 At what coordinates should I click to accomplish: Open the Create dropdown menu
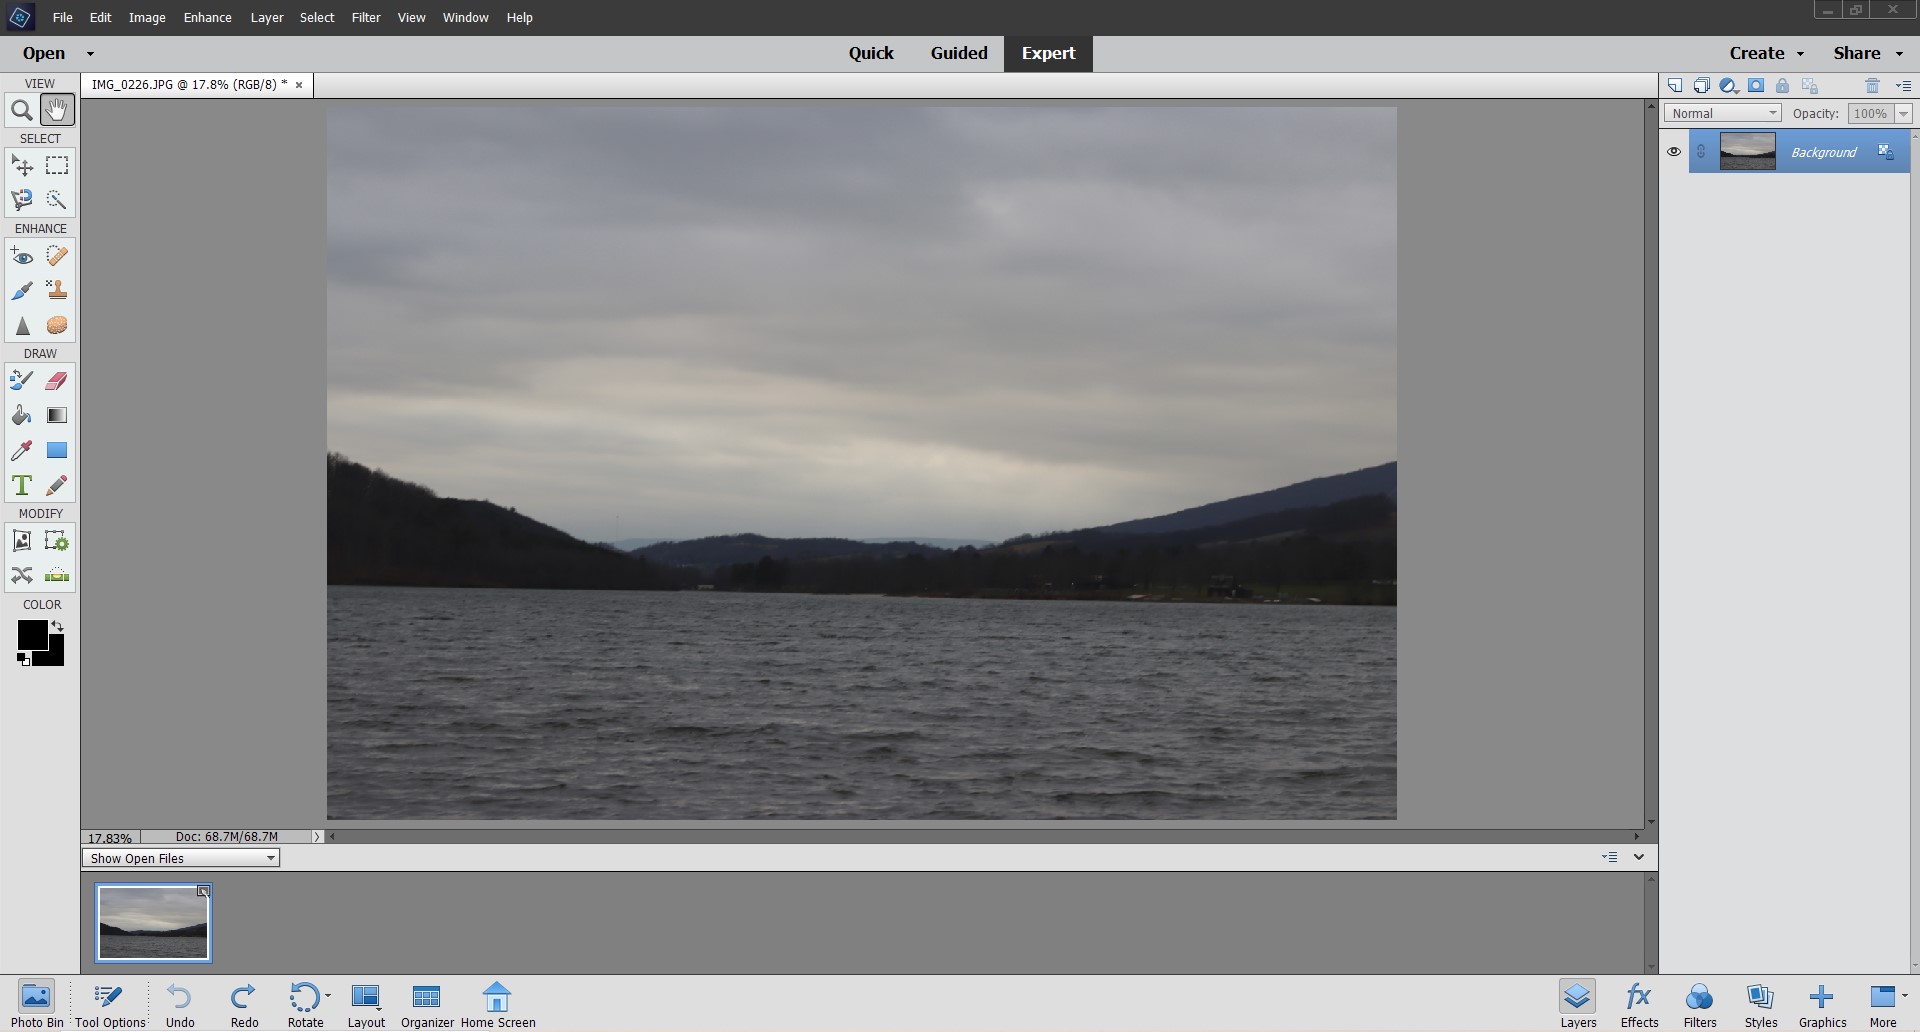[x=1766, y=54]
